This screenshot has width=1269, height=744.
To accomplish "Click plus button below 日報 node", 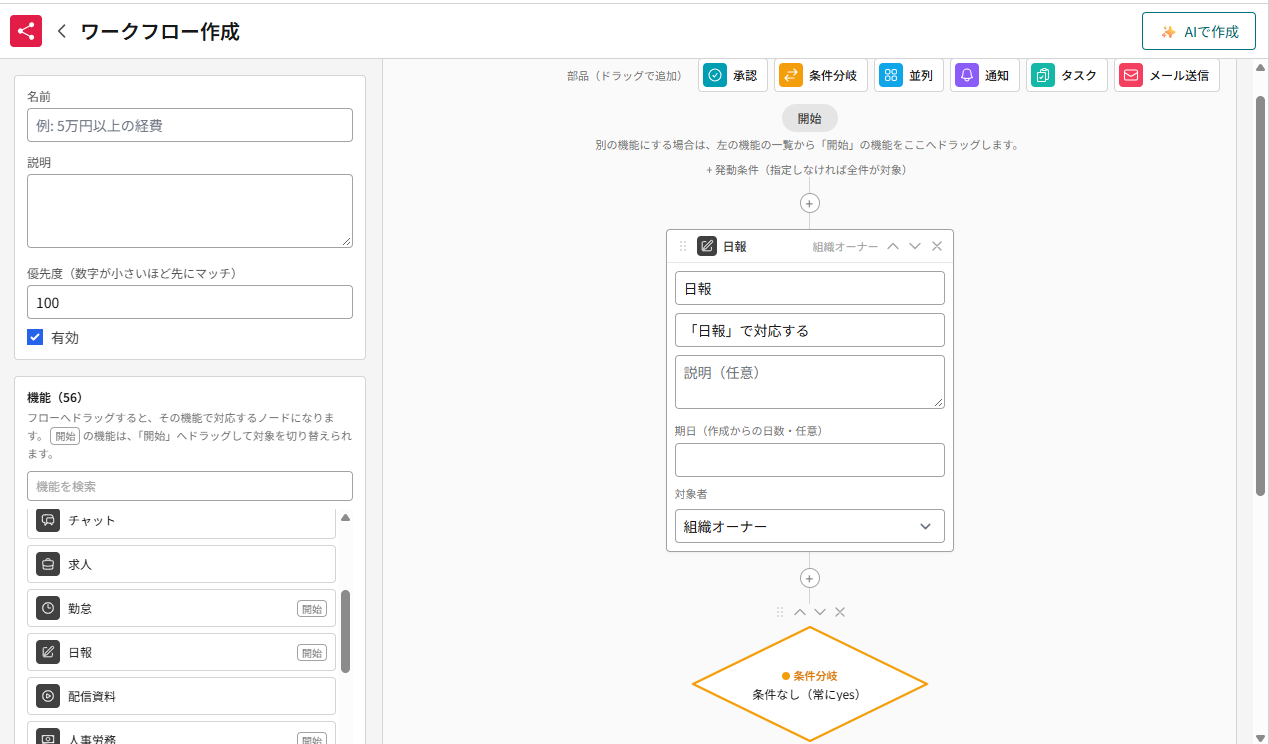I will 810,578.
